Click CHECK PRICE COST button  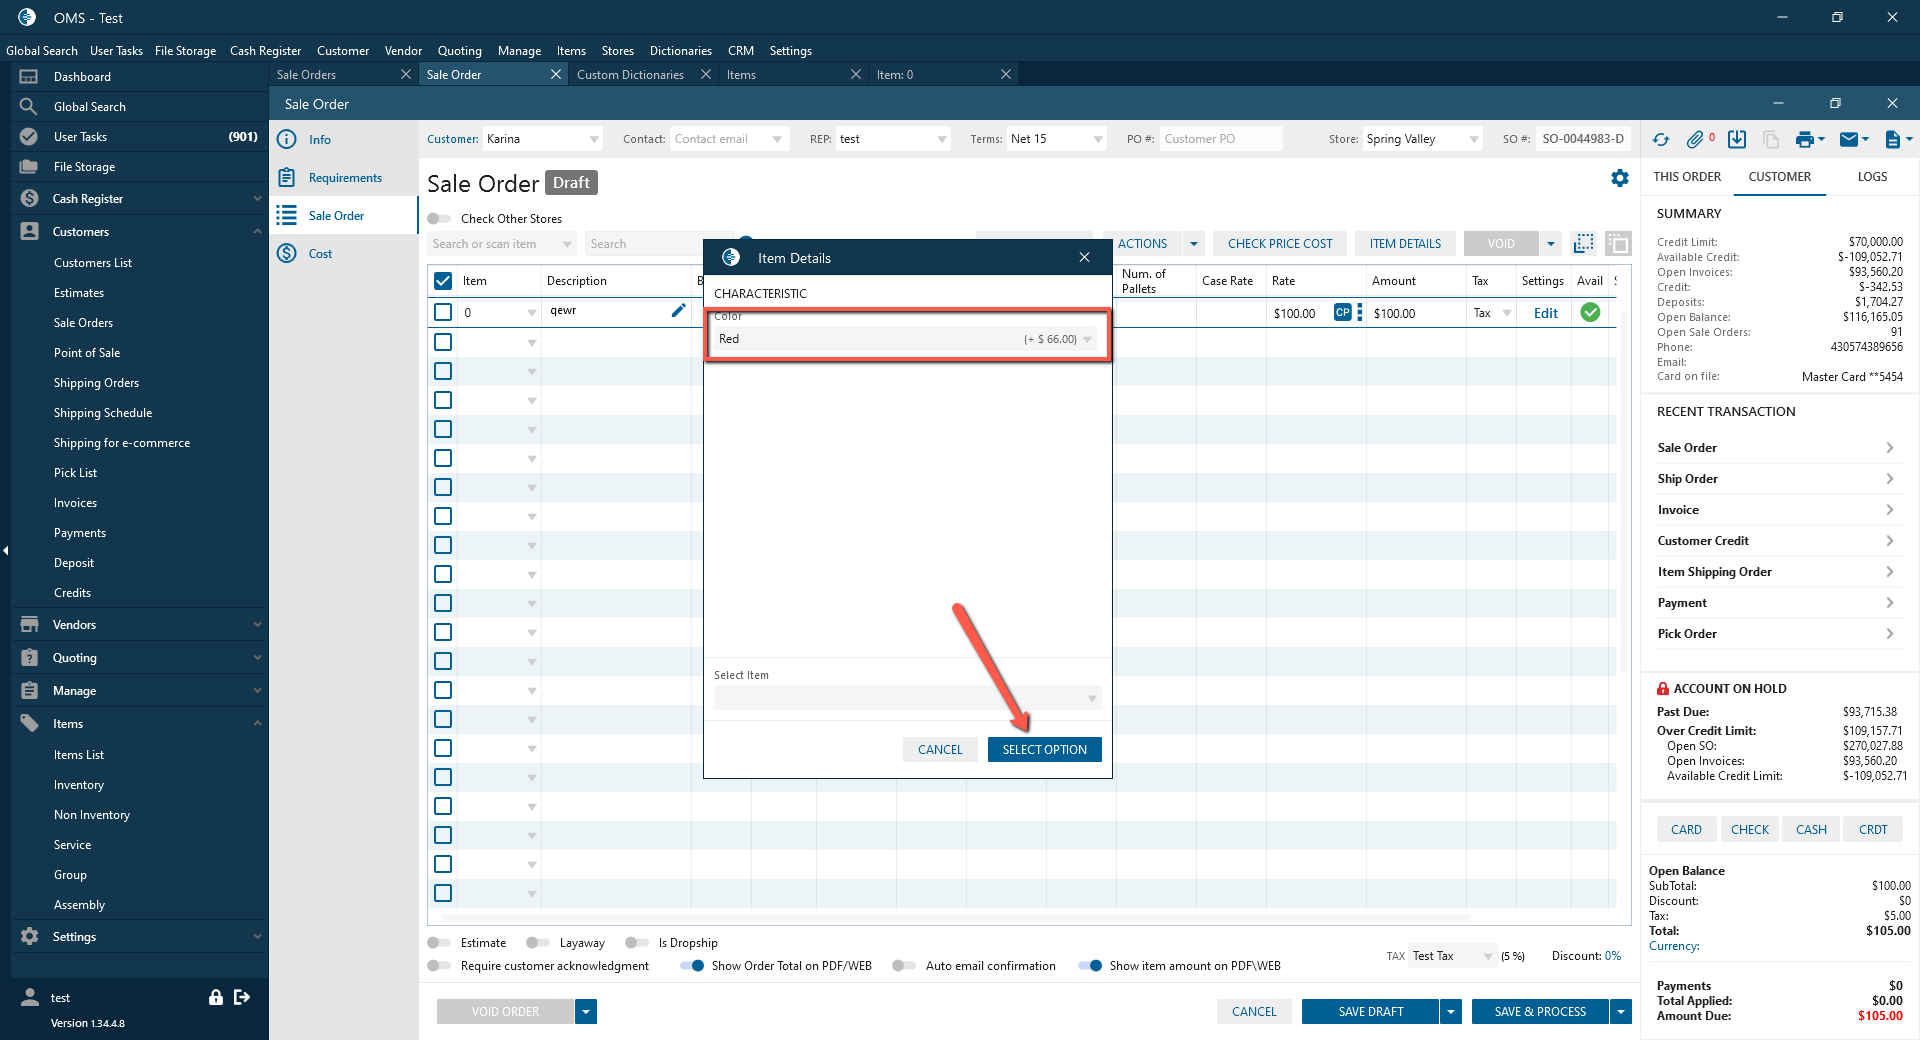(x=1280, y=244)
